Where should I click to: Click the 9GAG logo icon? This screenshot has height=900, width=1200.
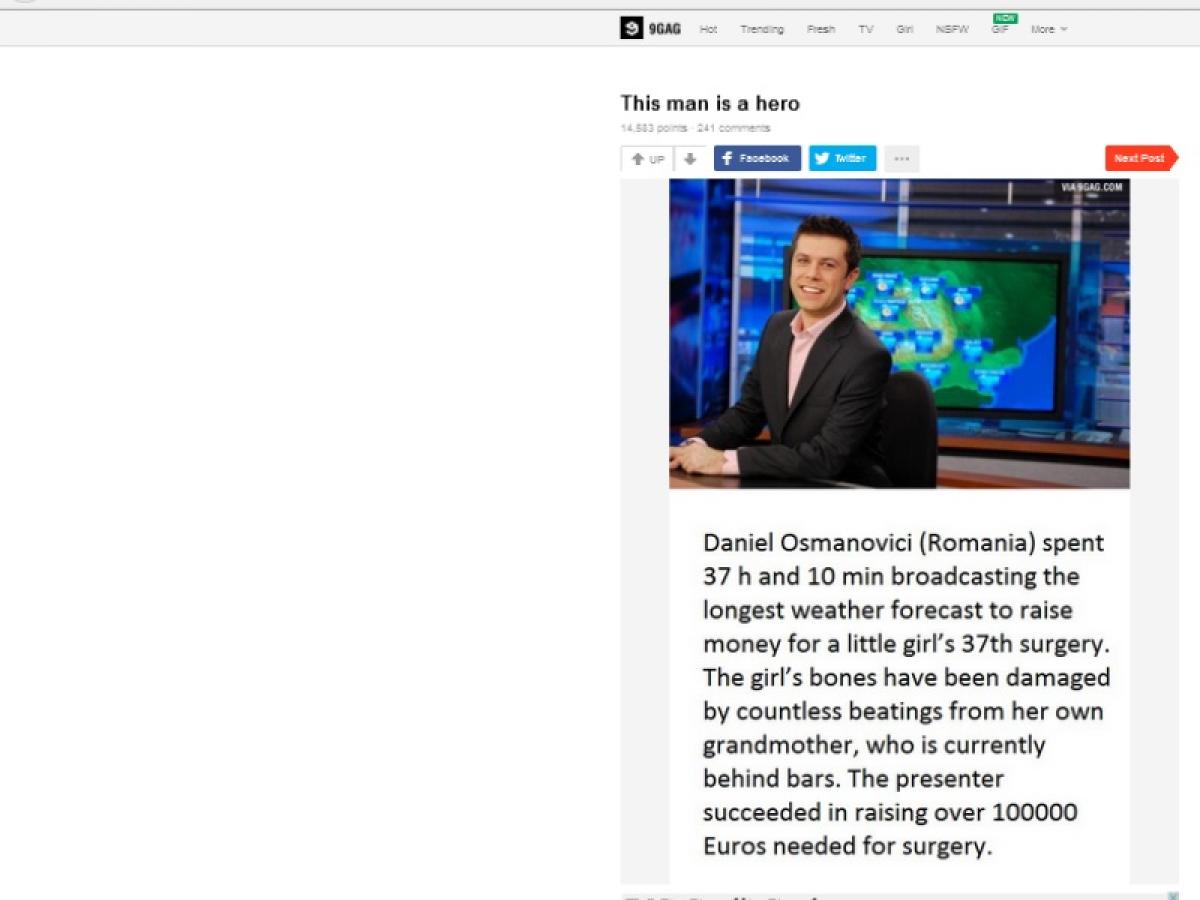click(631, 28)
